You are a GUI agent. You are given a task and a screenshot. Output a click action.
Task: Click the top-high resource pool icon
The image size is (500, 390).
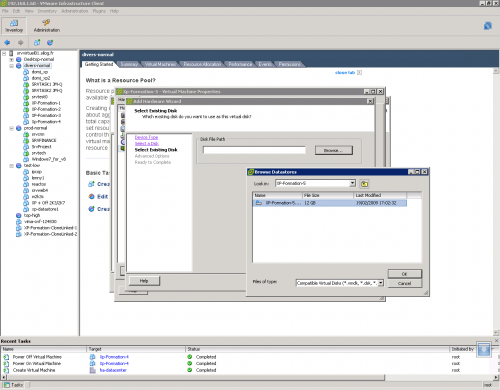[19, 215]
